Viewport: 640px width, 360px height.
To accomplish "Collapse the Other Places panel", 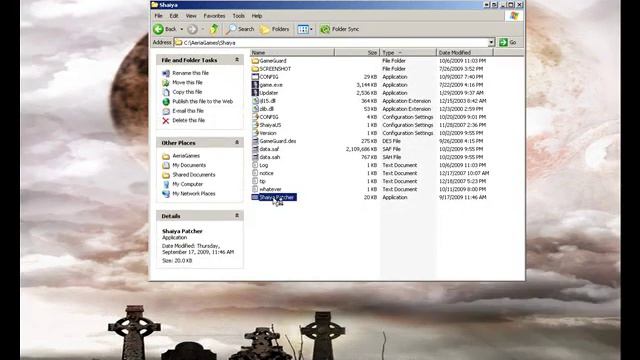I will (237, 142).
